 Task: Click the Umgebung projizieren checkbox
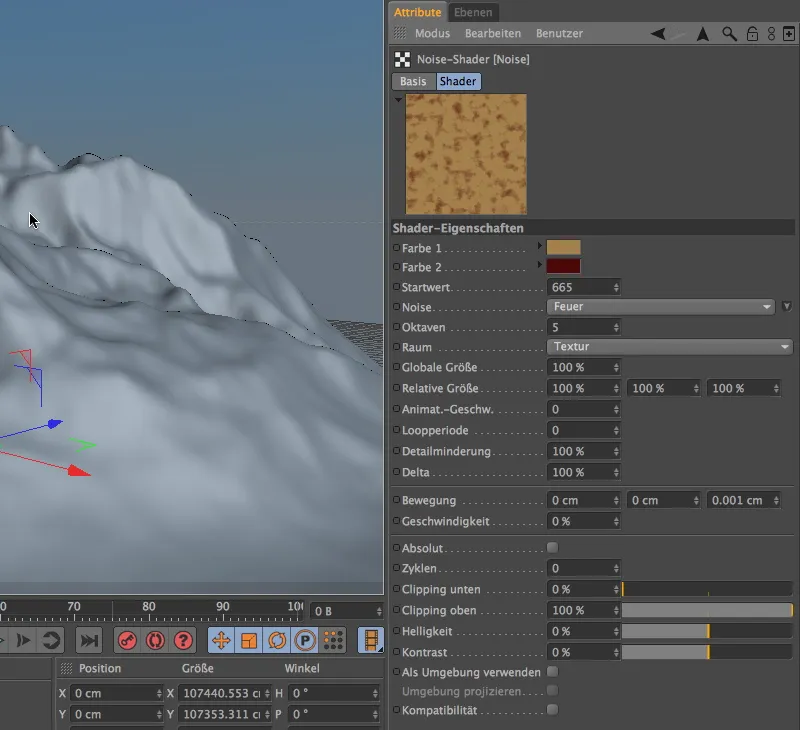(x=552, y=691)
